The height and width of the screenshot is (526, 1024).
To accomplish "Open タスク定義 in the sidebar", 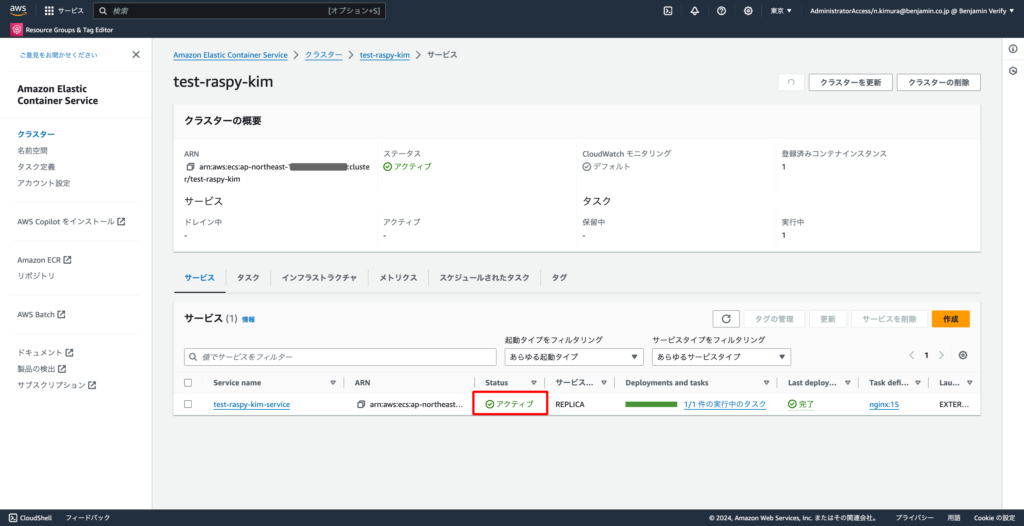I will (x=37, y=167).
